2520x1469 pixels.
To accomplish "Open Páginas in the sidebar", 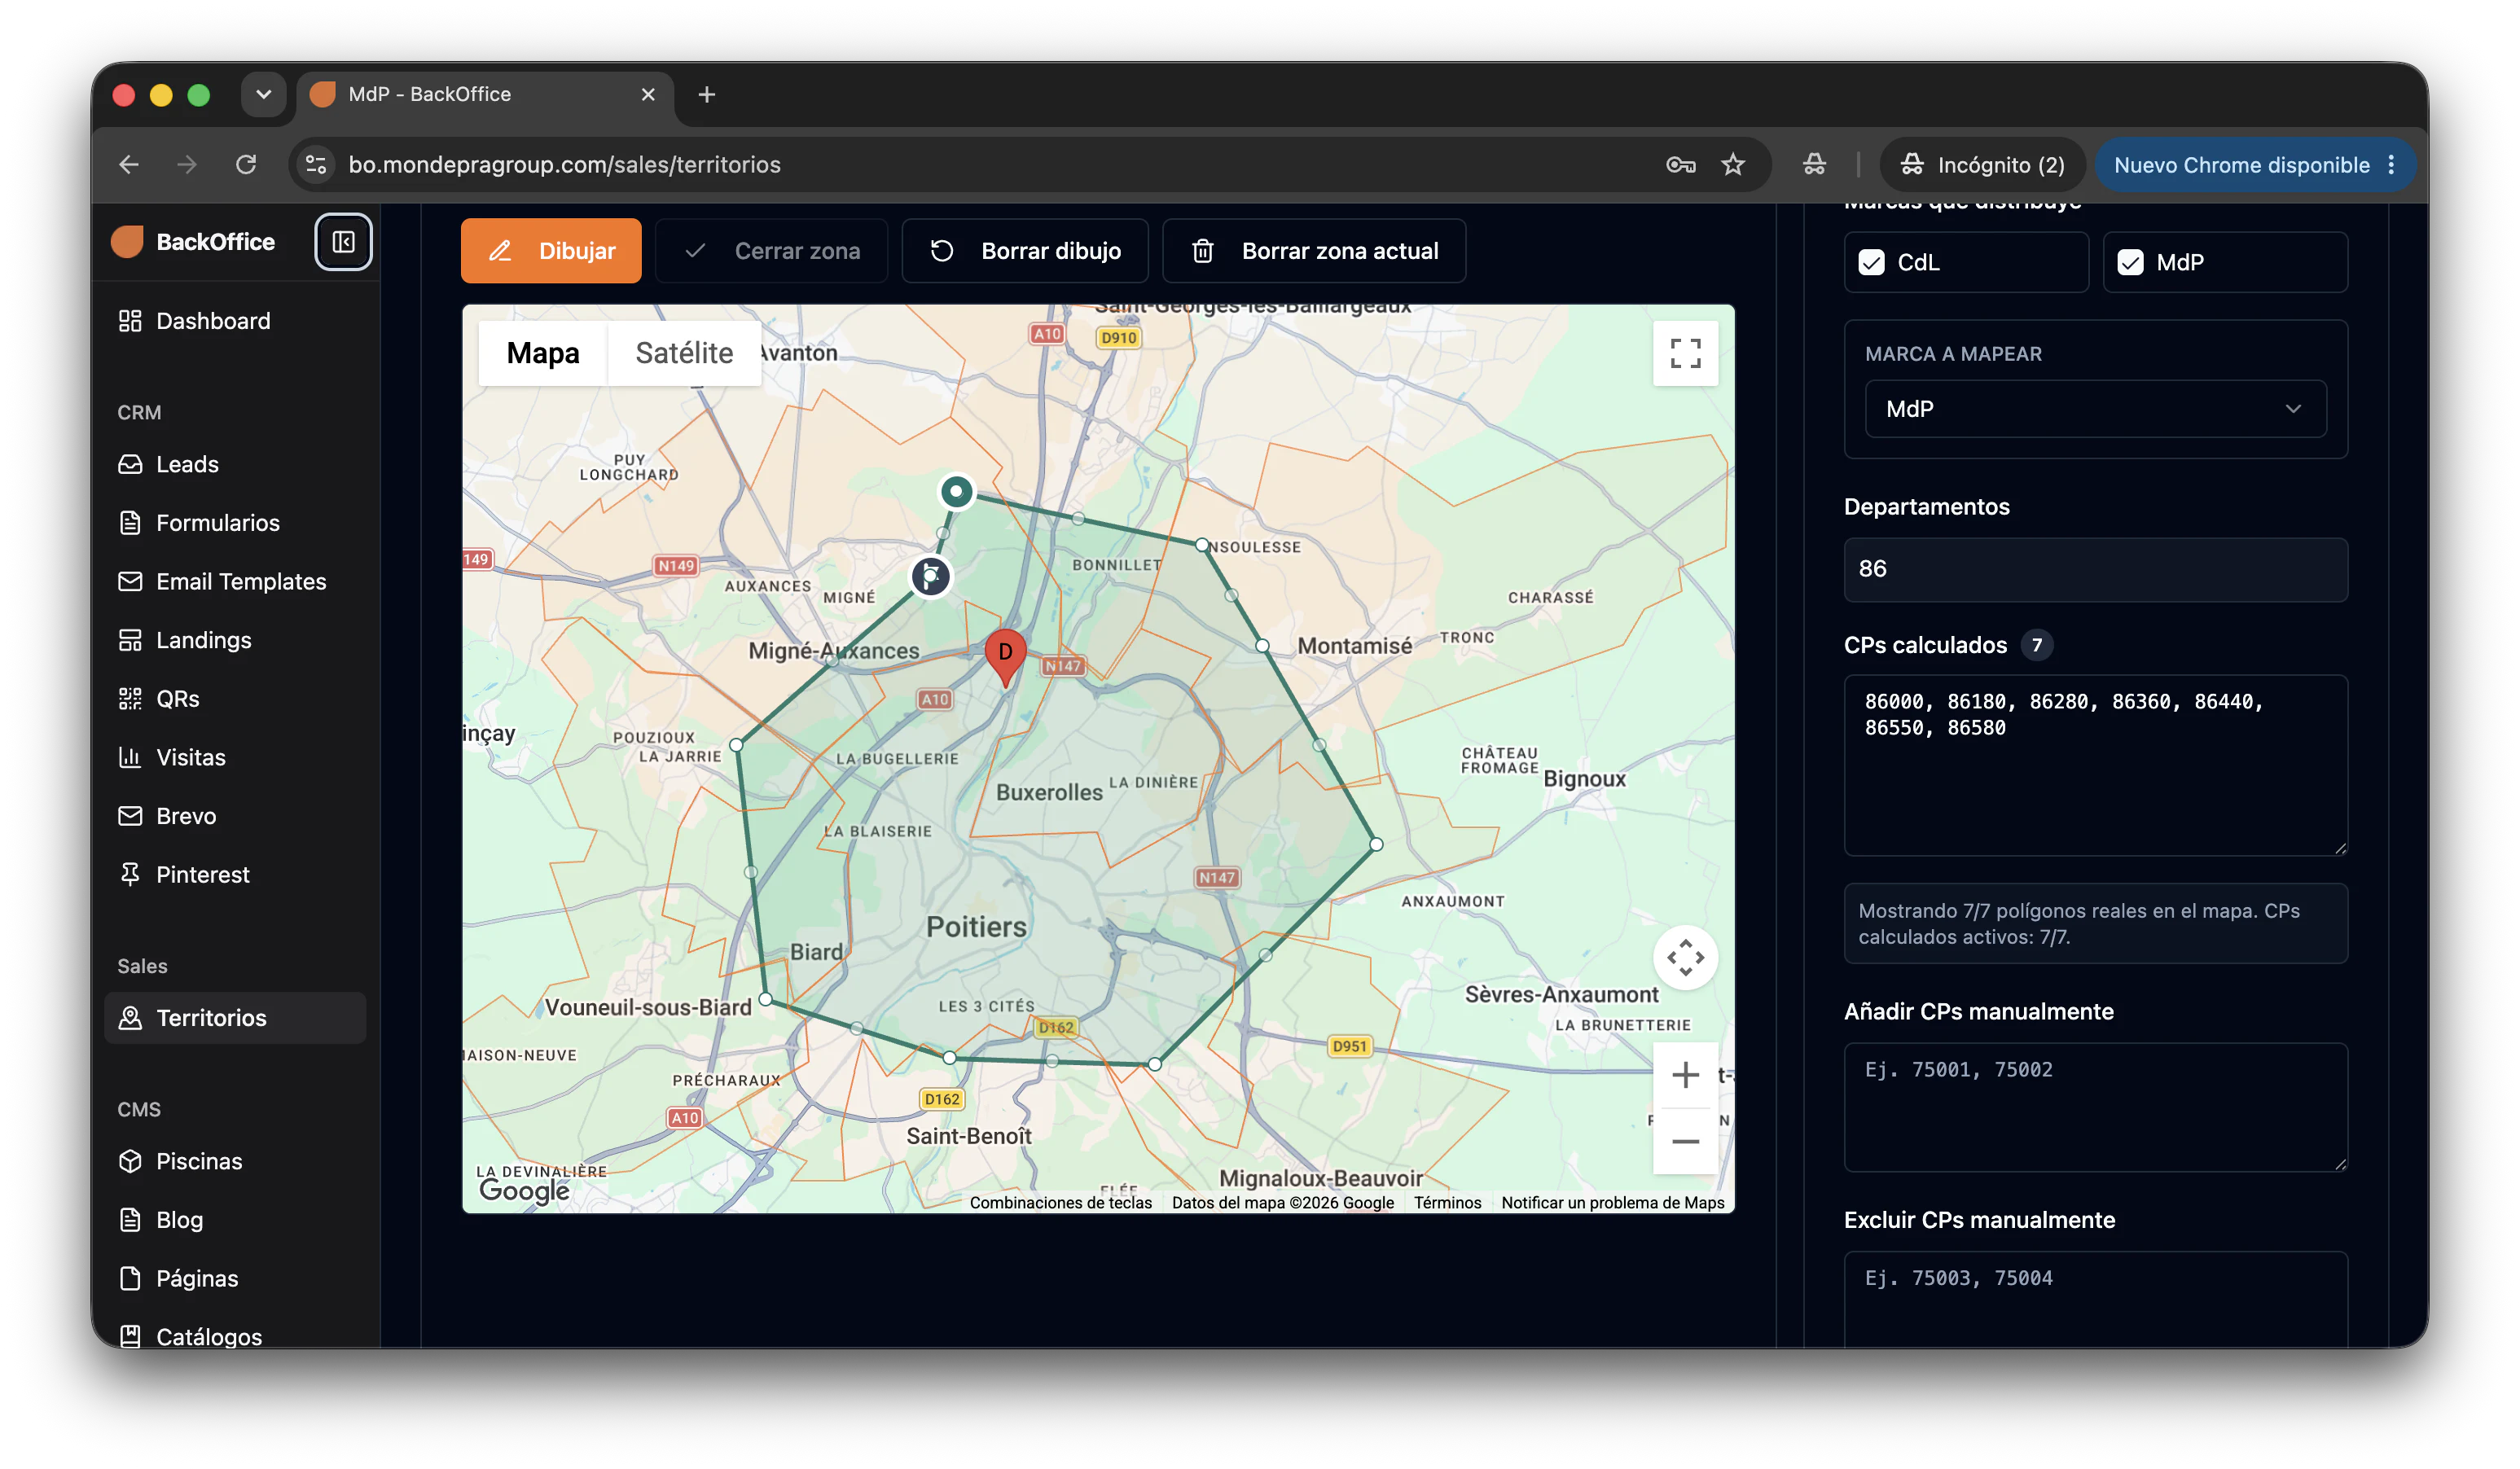I will point(235,1278).
